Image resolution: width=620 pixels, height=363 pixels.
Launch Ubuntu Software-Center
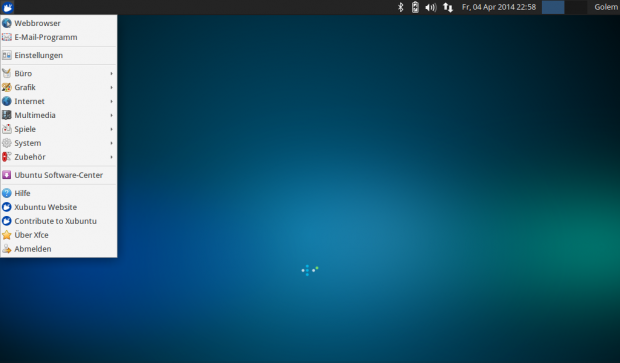(x=59, y=175)
